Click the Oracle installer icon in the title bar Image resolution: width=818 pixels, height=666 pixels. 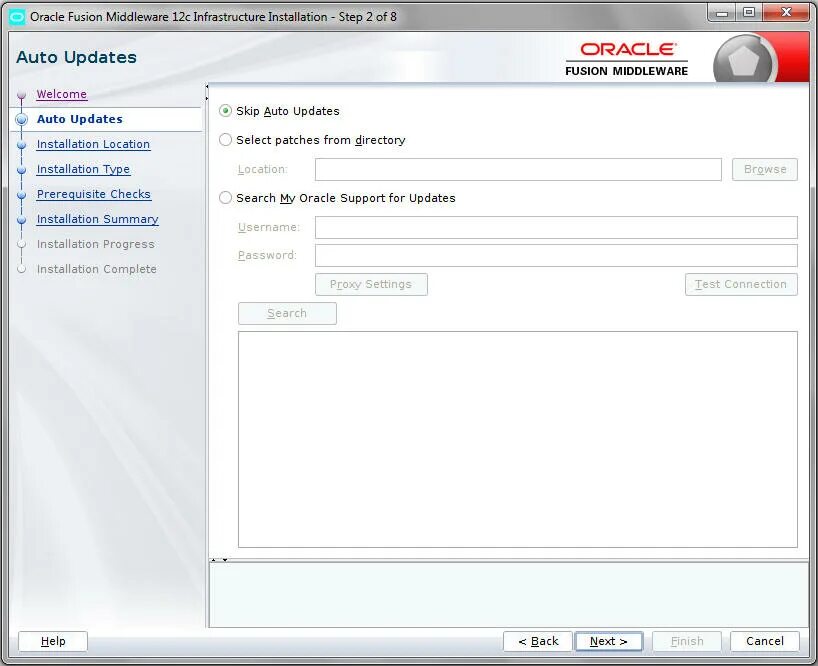[x=17, y=17]
